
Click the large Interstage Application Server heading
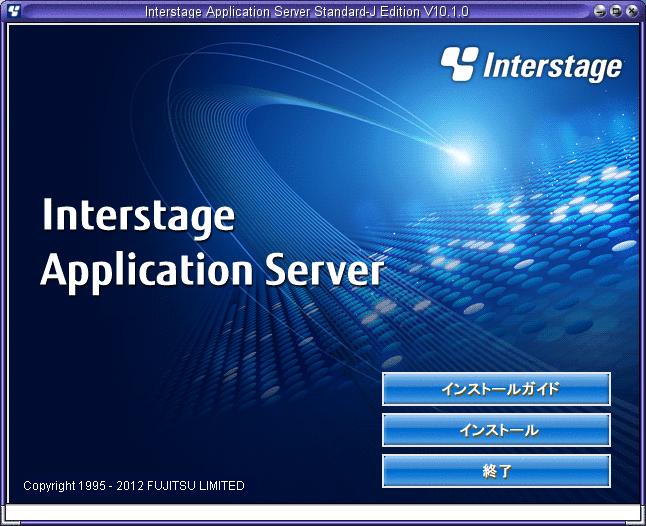click(x=212, y=245)
